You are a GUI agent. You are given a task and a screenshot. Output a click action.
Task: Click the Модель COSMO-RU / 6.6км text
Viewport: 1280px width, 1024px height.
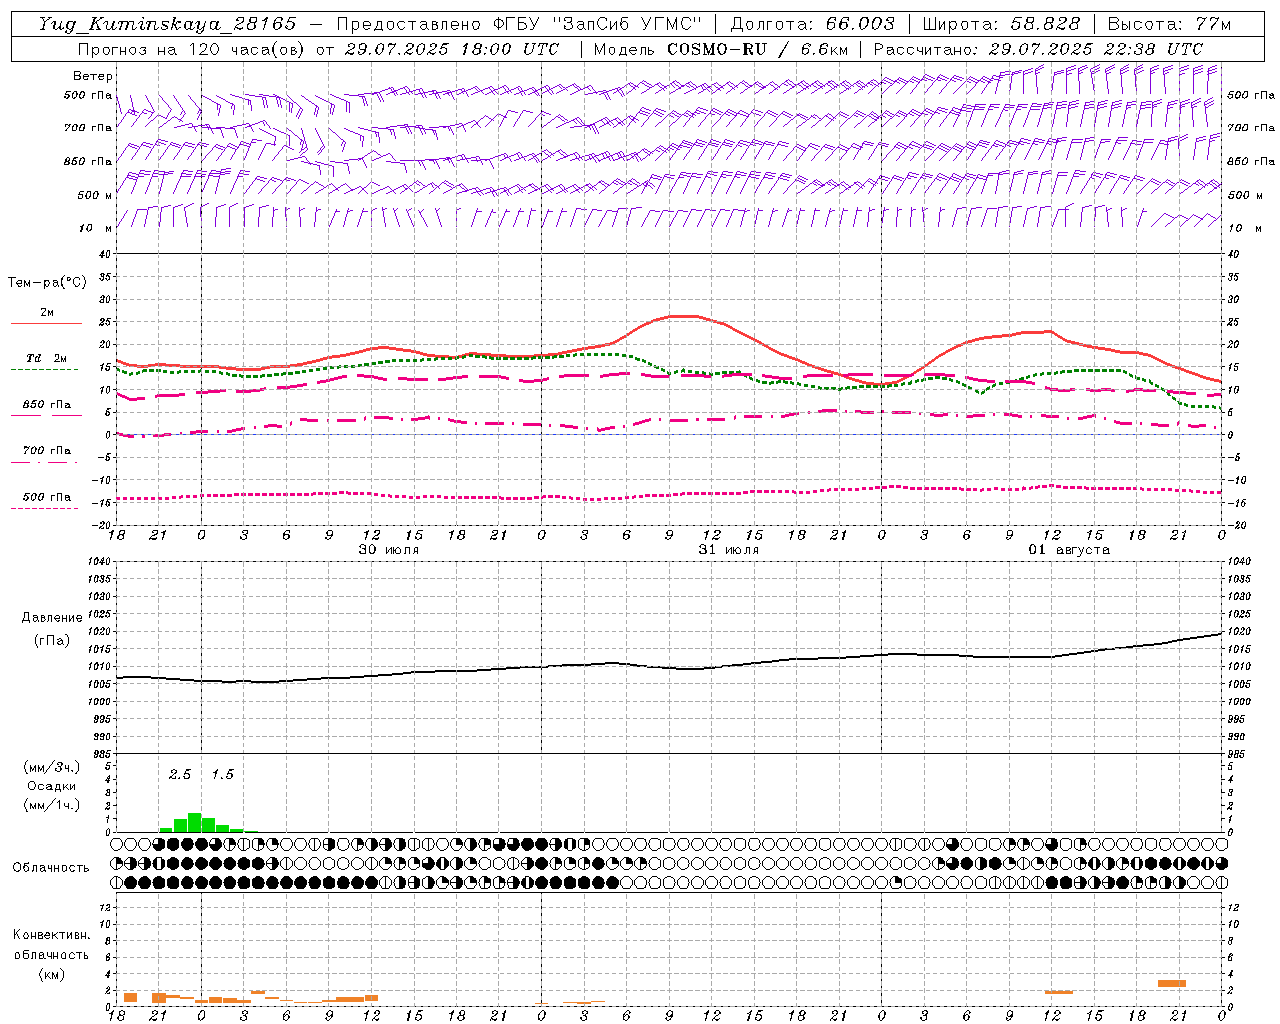click(x=720, y=49)
